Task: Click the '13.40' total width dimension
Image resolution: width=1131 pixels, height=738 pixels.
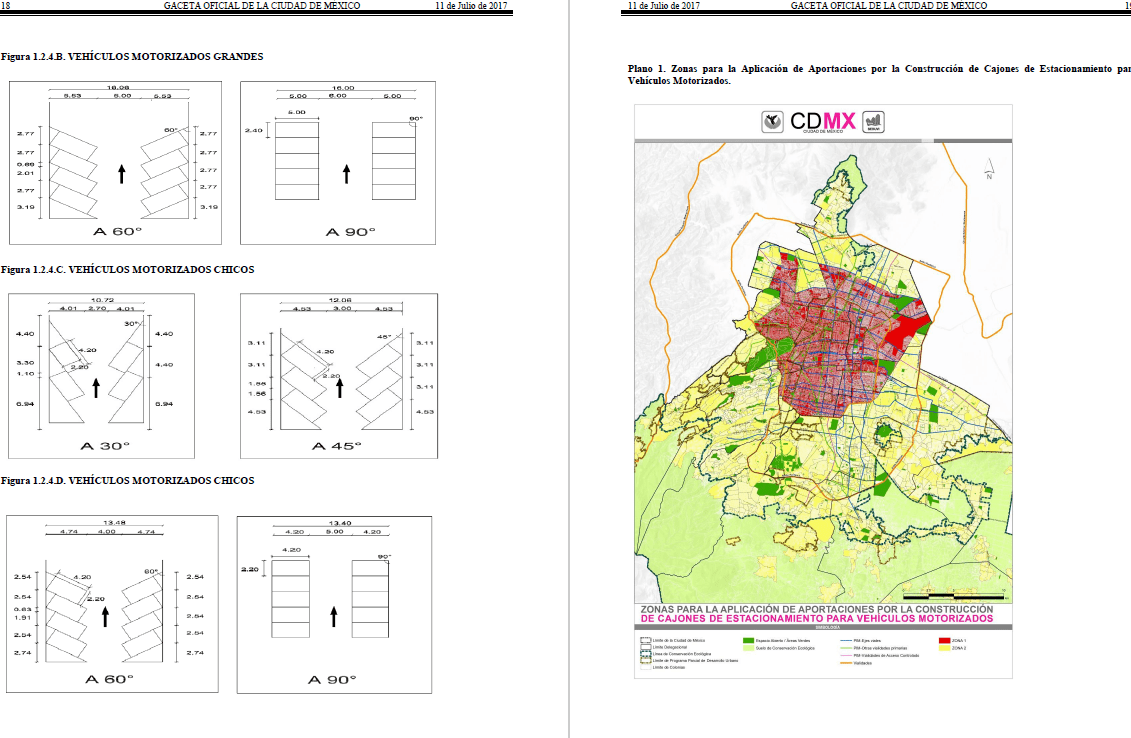Action: pyautogui.click(x=340, y=523)
